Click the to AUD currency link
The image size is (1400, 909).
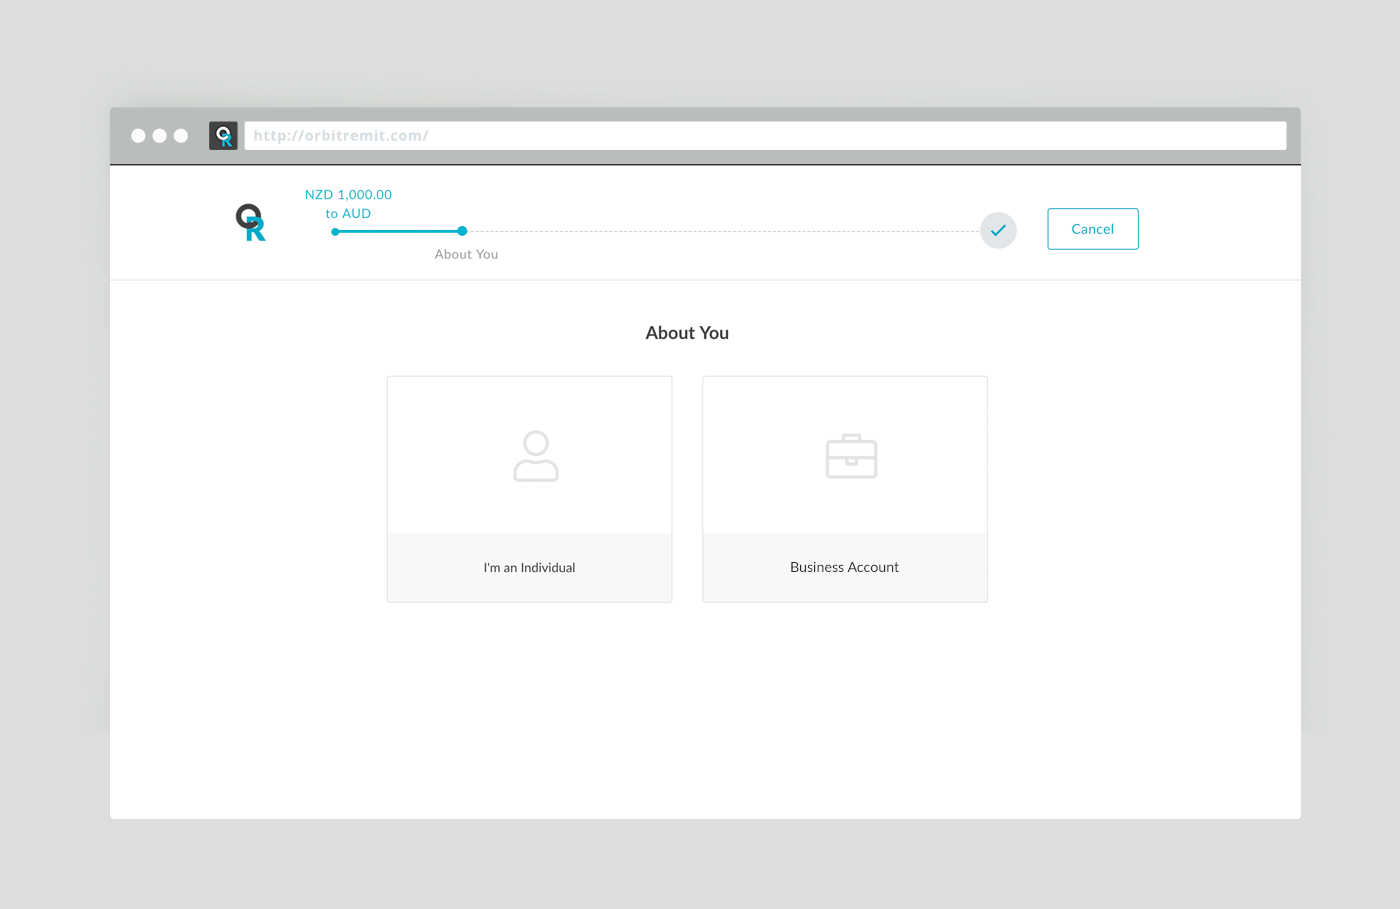coord(348,213)
